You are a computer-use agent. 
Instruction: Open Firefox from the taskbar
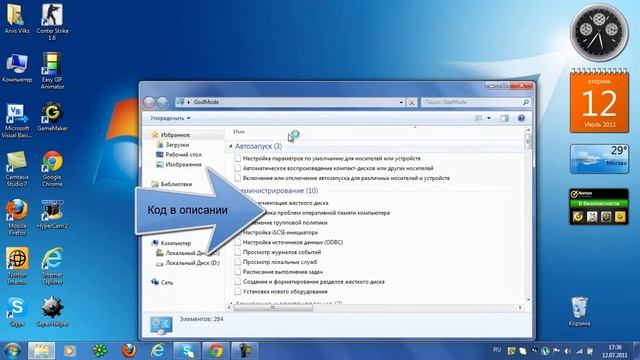point(129,351)
